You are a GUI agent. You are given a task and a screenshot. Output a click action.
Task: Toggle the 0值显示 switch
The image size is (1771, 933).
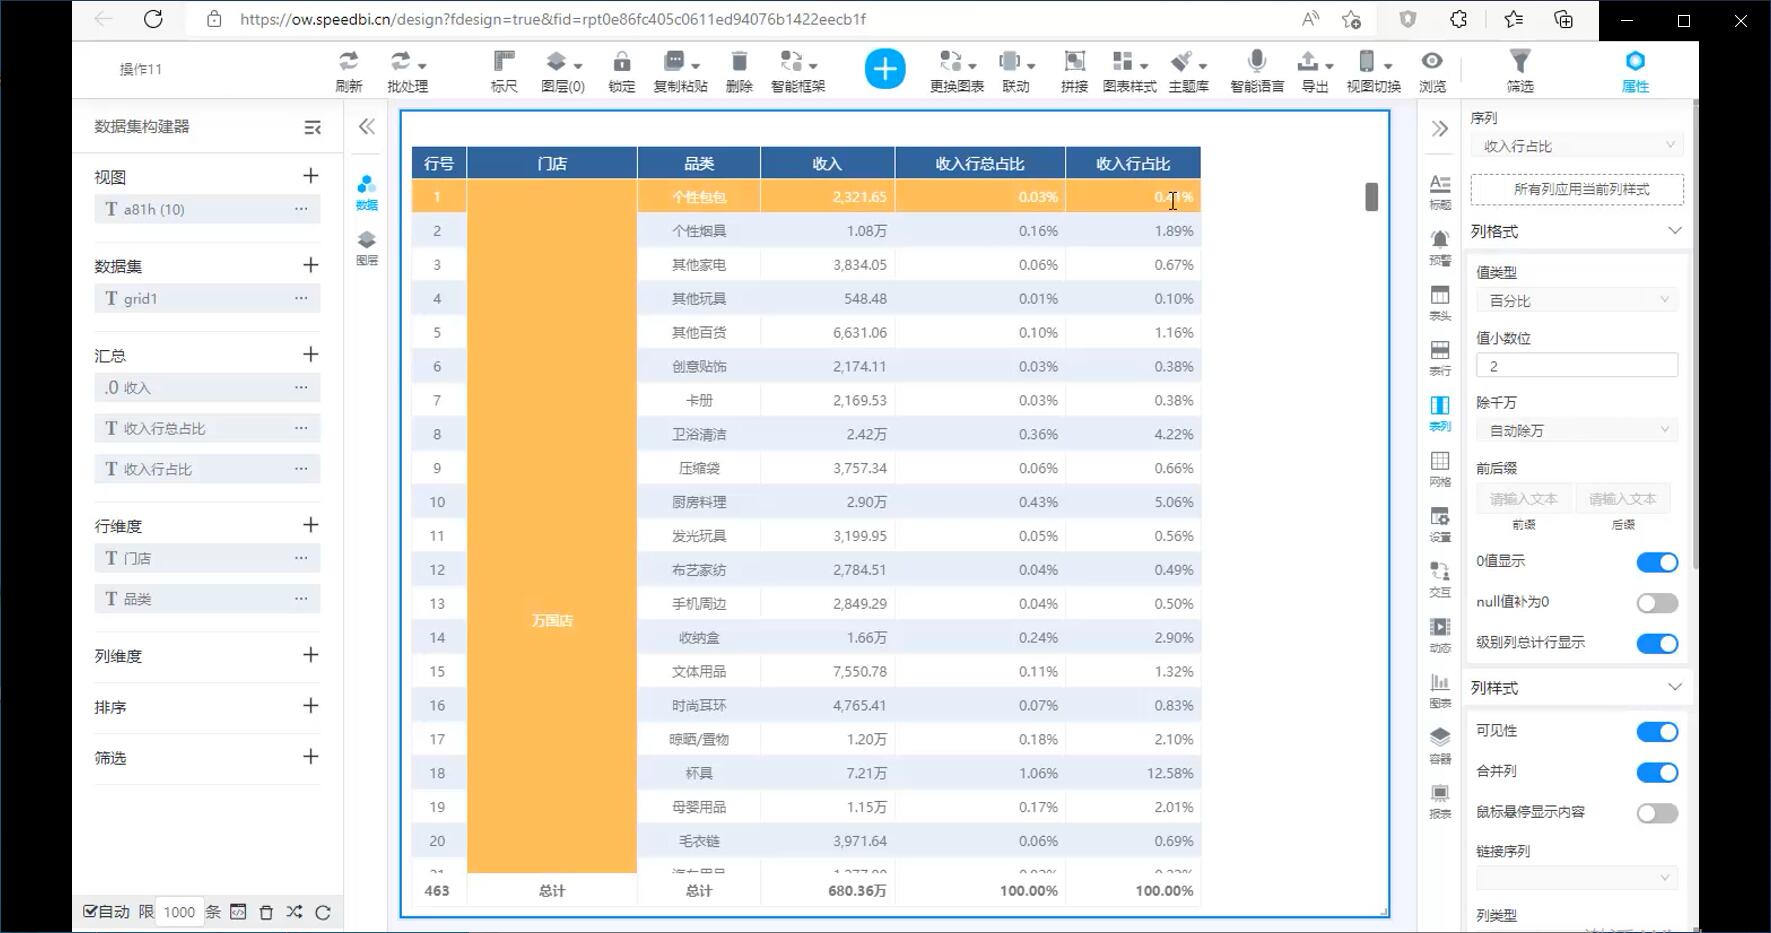point(1656,562)
